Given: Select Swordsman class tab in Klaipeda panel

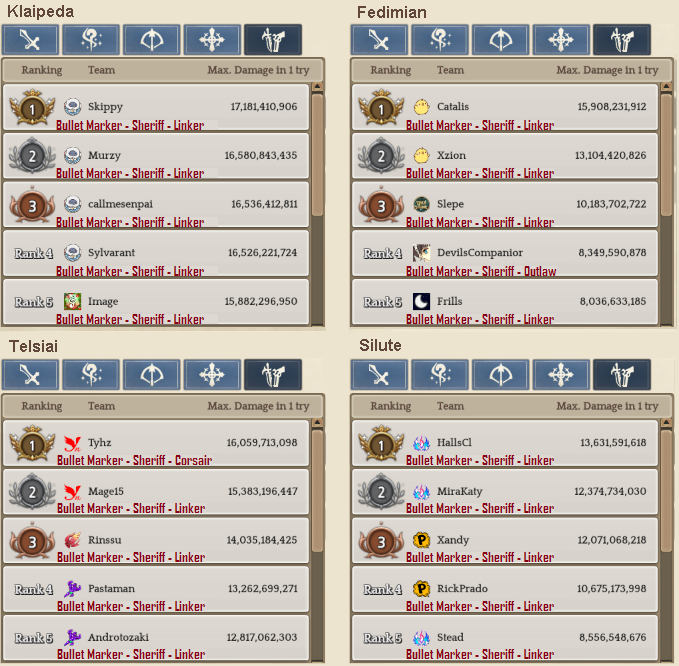Looking at the screenshot, I should 30,40.
